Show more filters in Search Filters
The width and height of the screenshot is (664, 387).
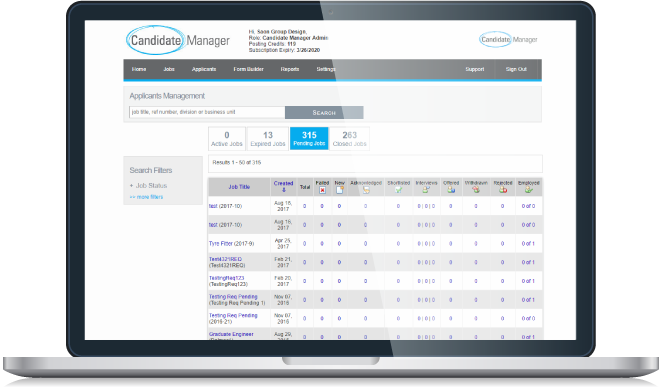pyautogui.click(x=146, y=197)
